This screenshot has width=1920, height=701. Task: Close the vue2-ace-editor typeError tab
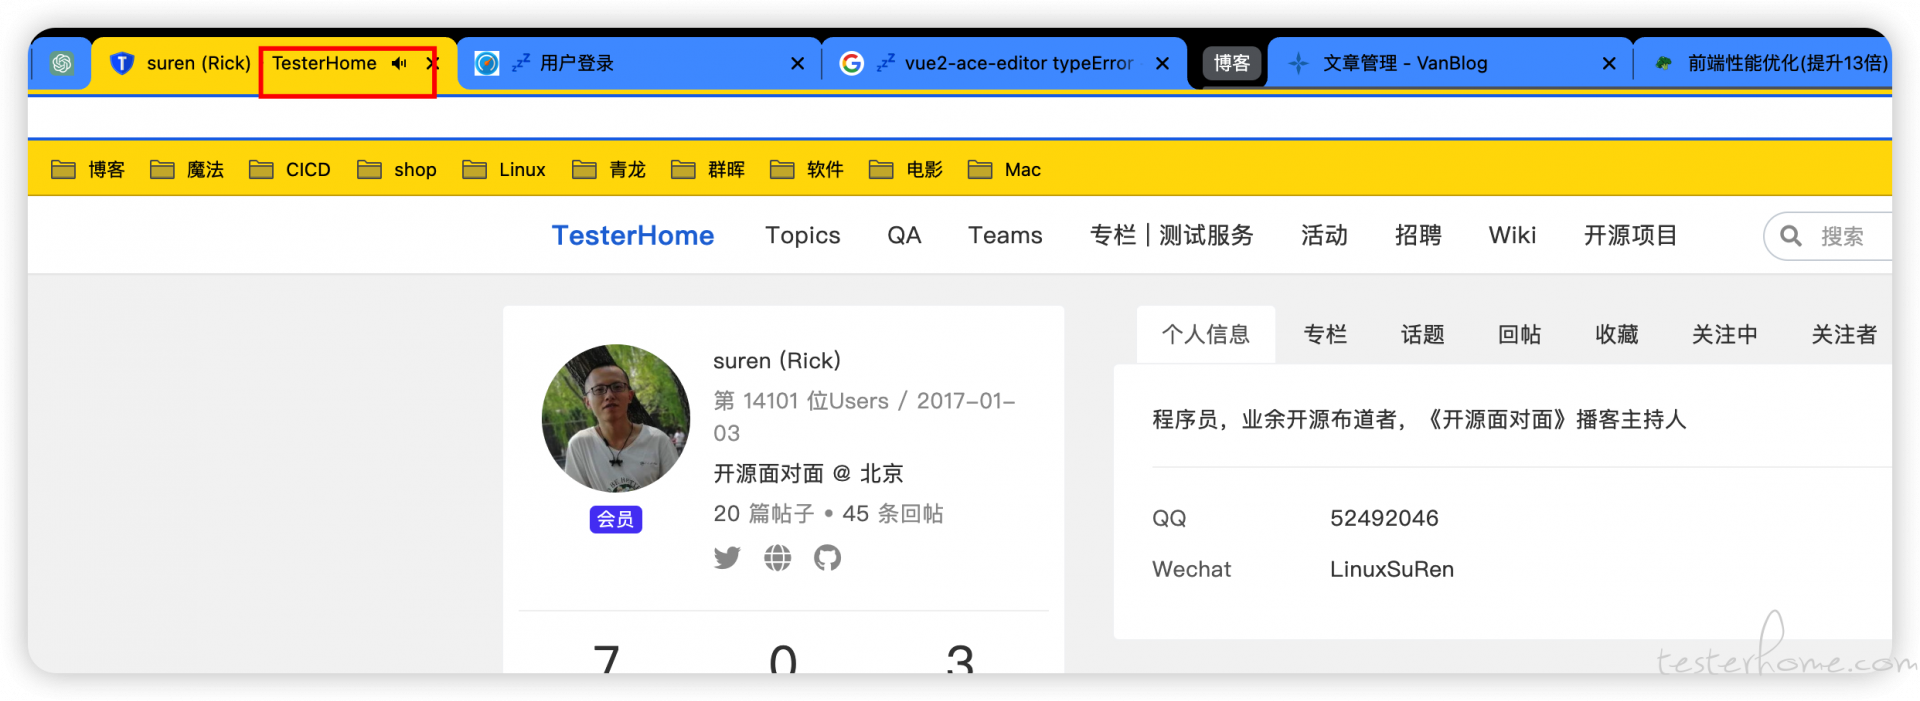point(1162,63)
